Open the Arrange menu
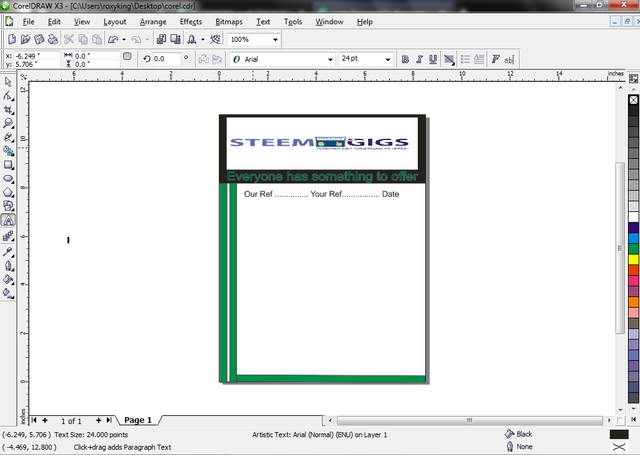 pyautogui.click(x=153, y=22)
